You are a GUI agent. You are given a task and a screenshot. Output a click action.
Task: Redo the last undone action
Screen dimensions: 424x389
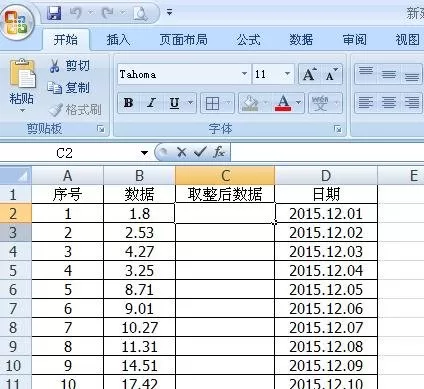click(x=108, y=13)
